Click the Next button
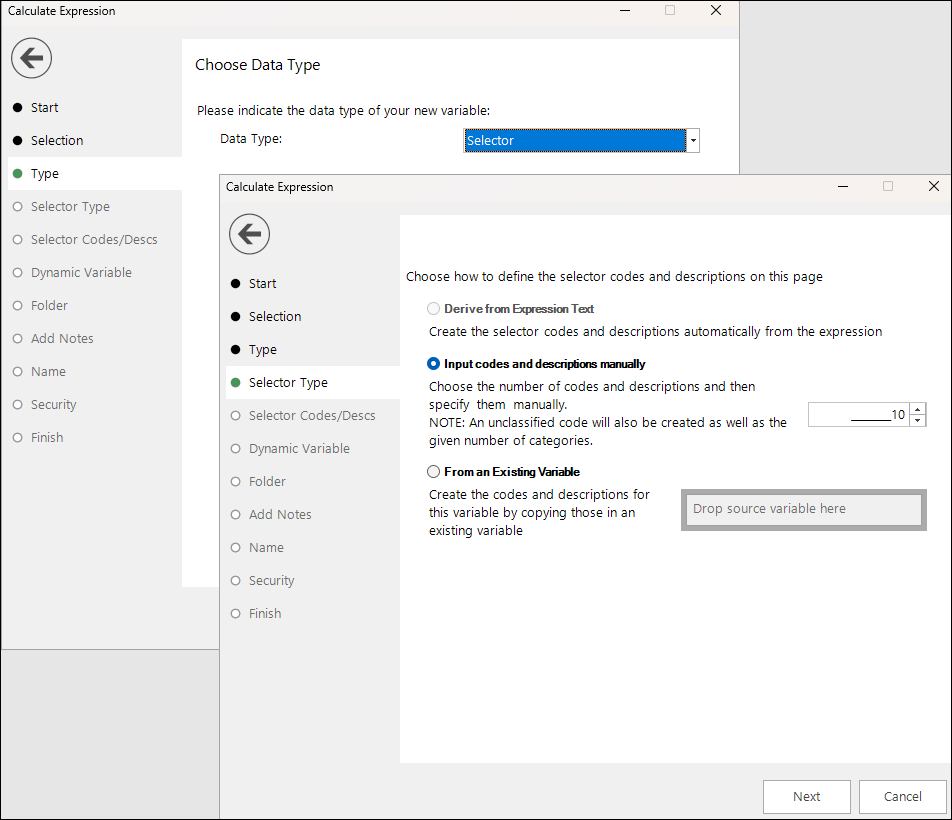Image resolution: width=952 pixels, height=820 pixels. 806,796
